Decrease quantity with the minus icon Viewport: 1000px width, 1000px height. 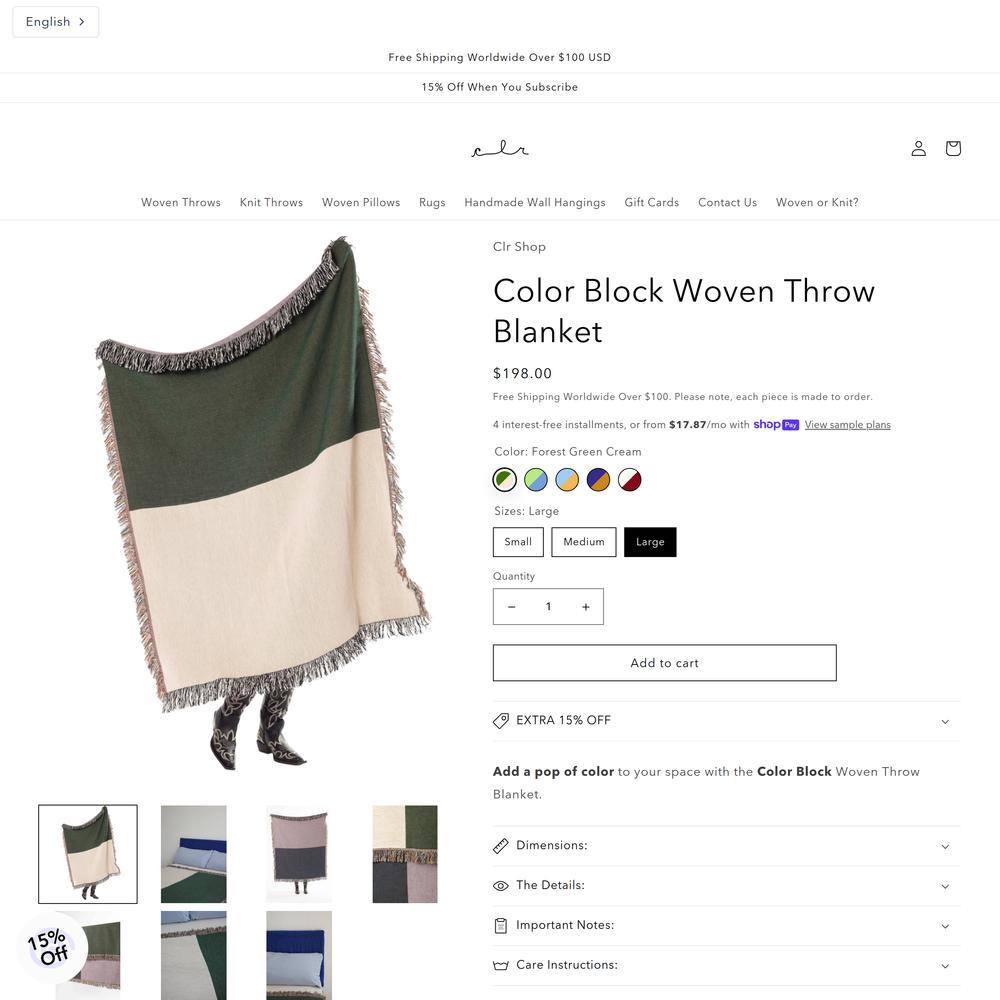pyautogui.click(x=511, y=607)
